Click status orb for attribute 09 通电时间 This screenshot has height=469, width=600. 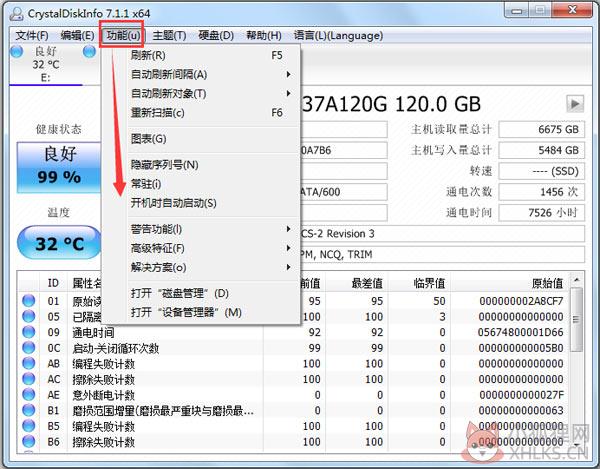tap(29, 332)
